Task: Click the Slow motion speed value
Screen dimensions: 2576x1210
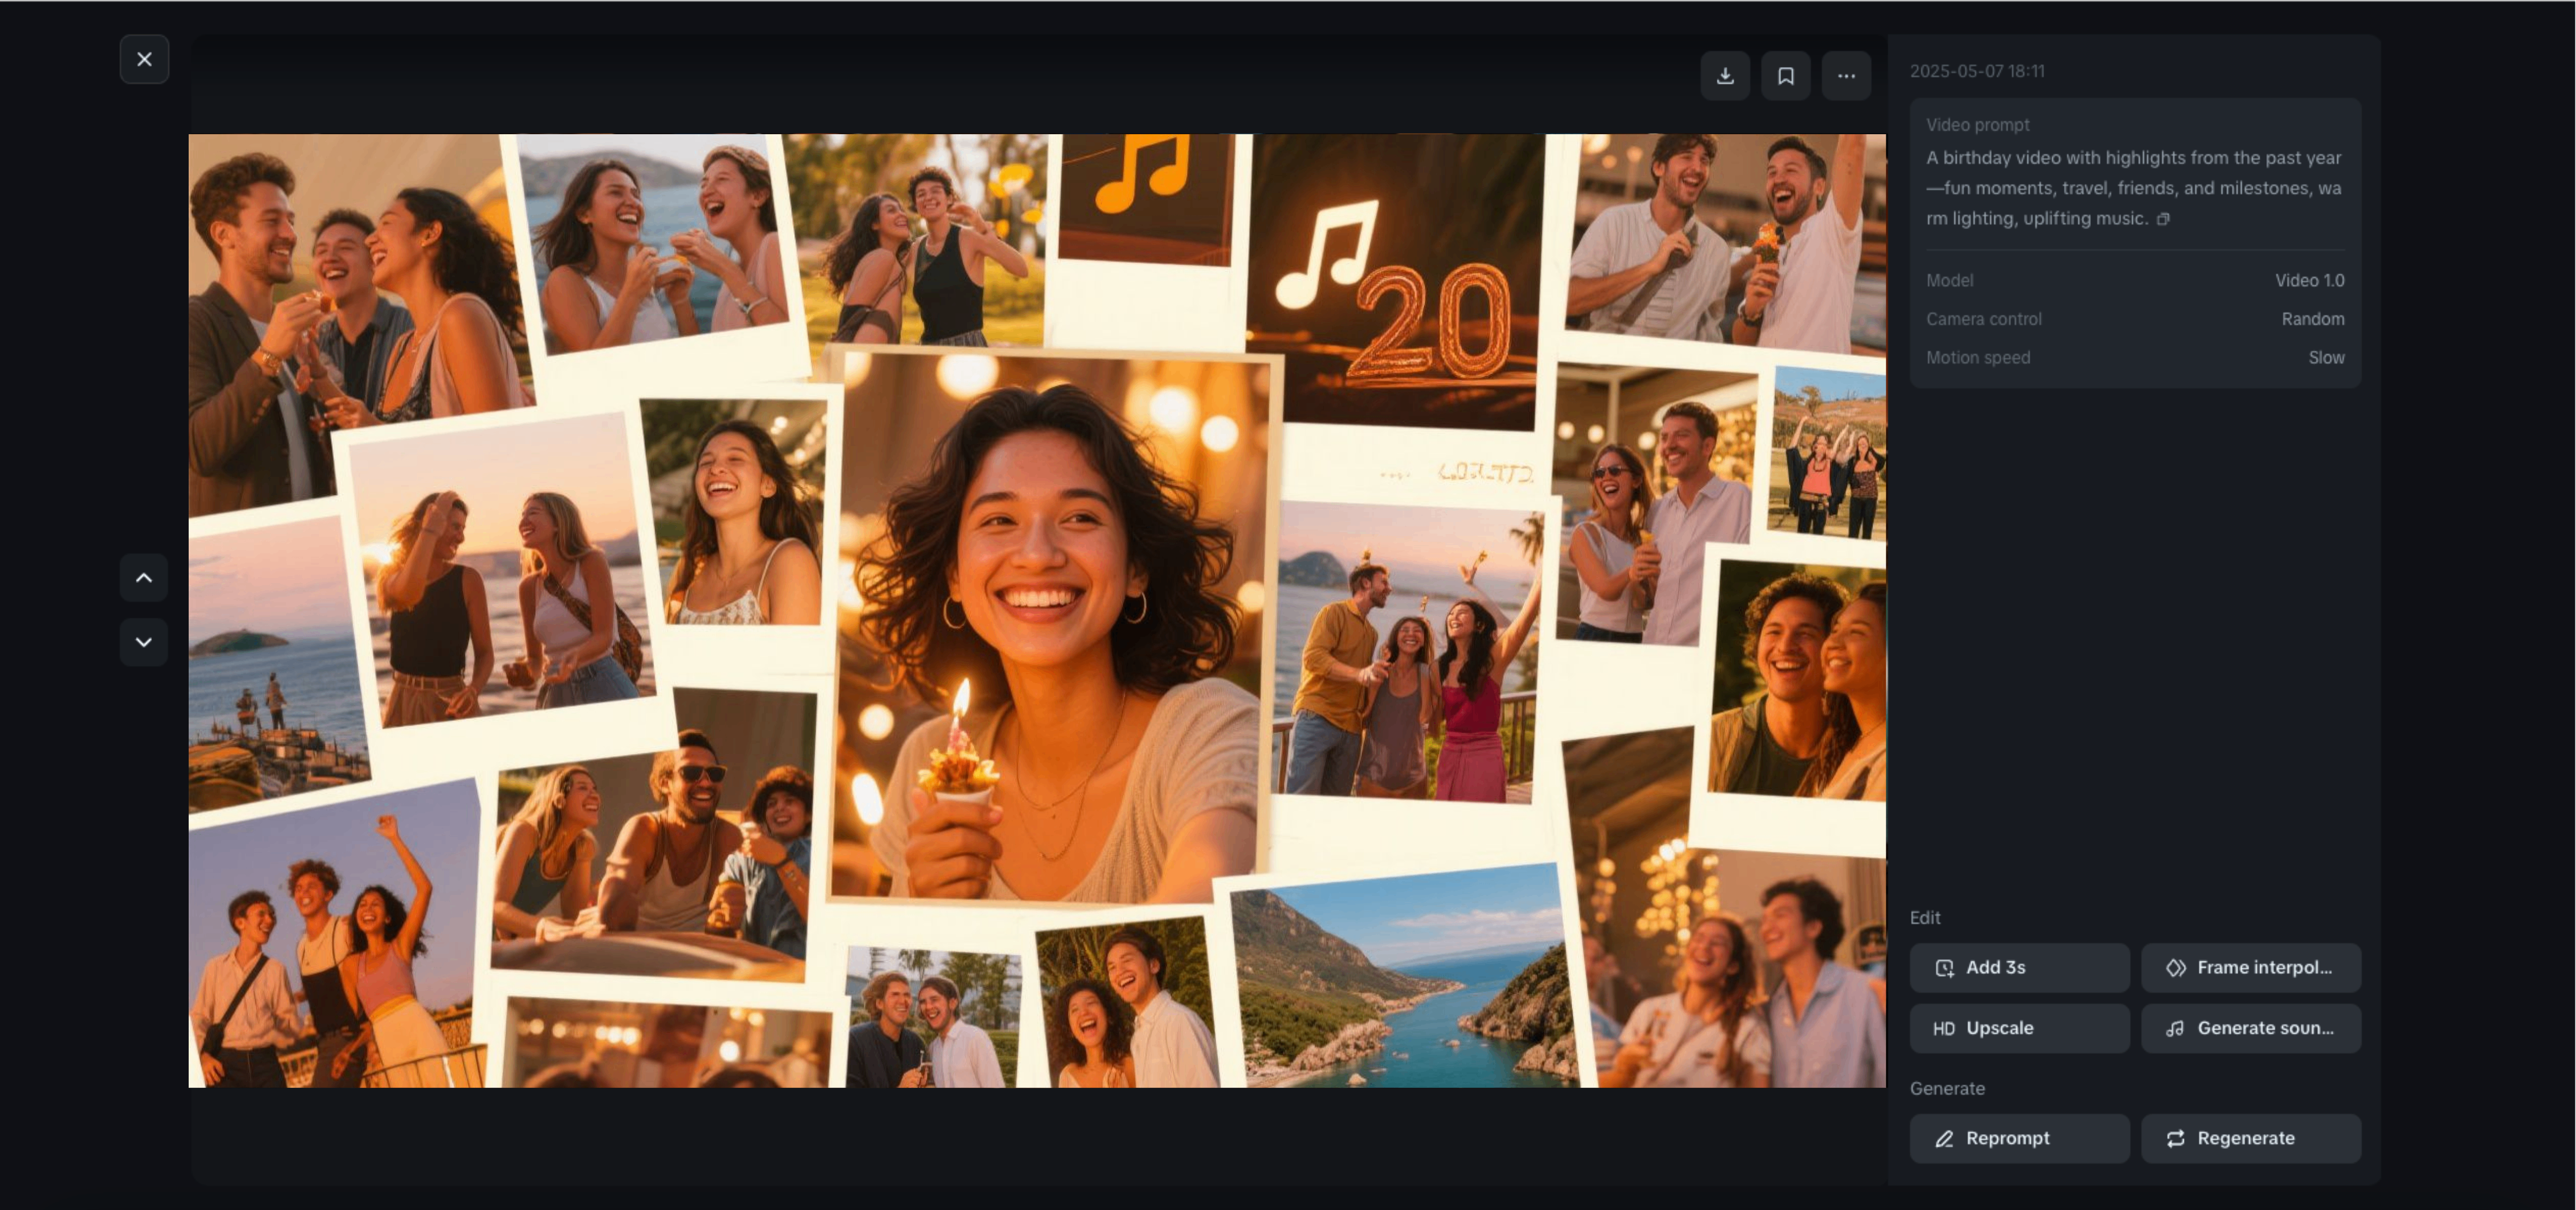Action: (2326, 358)
